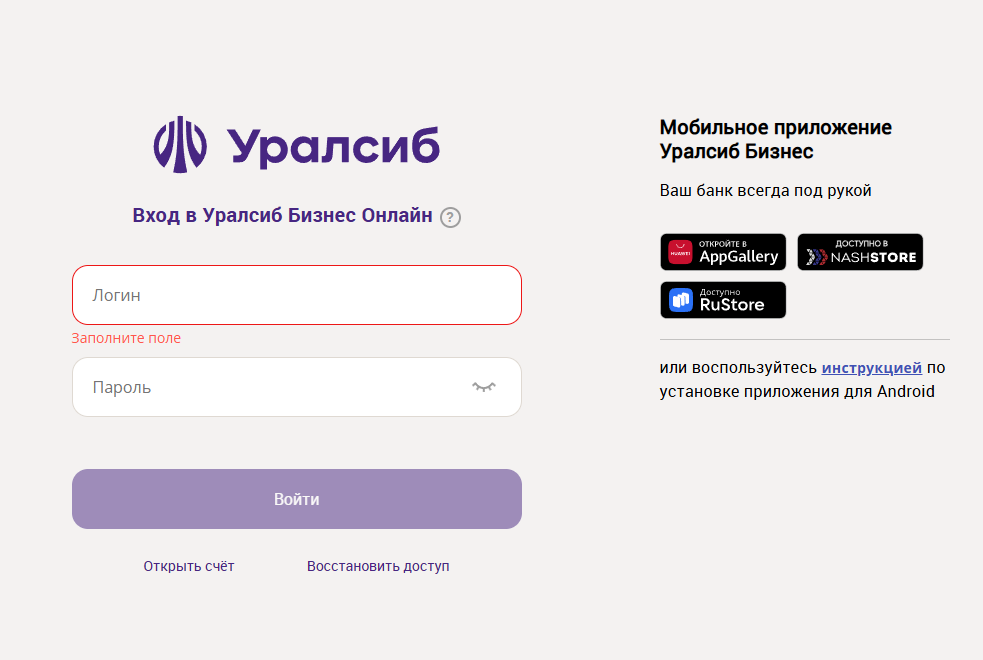The width and height of the screenshot is (983, 660).
Task: Show password with the eye icon
Action: [x=483, y=387]
